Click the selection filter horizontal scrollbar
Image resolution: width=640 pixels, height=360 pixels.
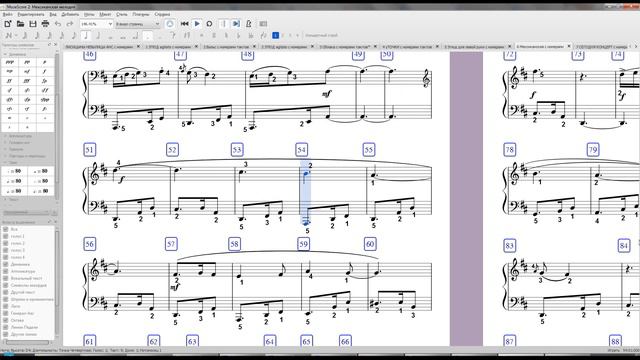[x=27, y=342]
